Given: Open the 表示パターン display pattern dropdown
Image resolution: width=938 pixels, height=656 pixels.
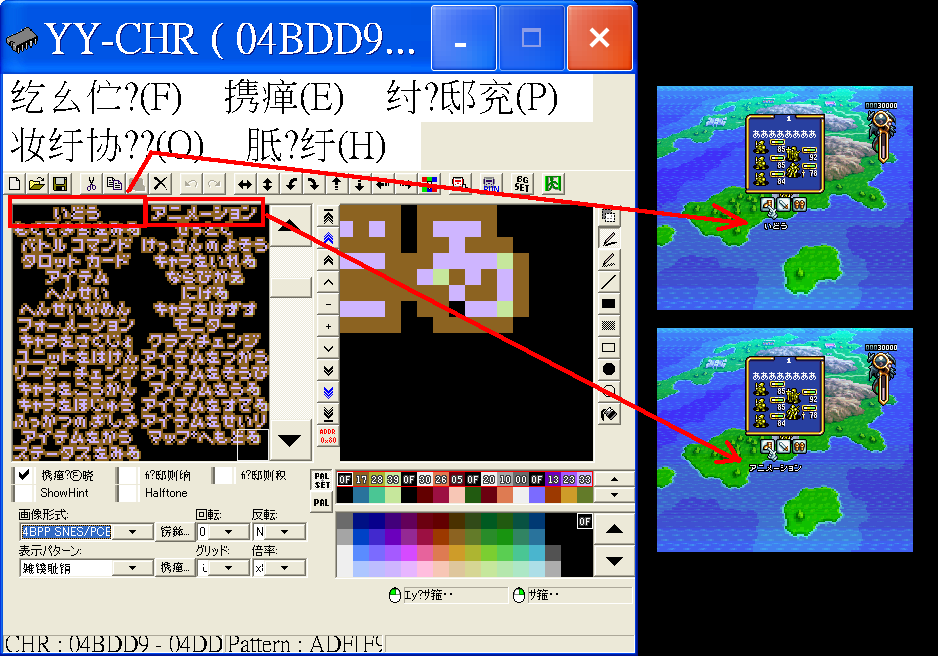Looking at the screenshot, I should 132,567.
